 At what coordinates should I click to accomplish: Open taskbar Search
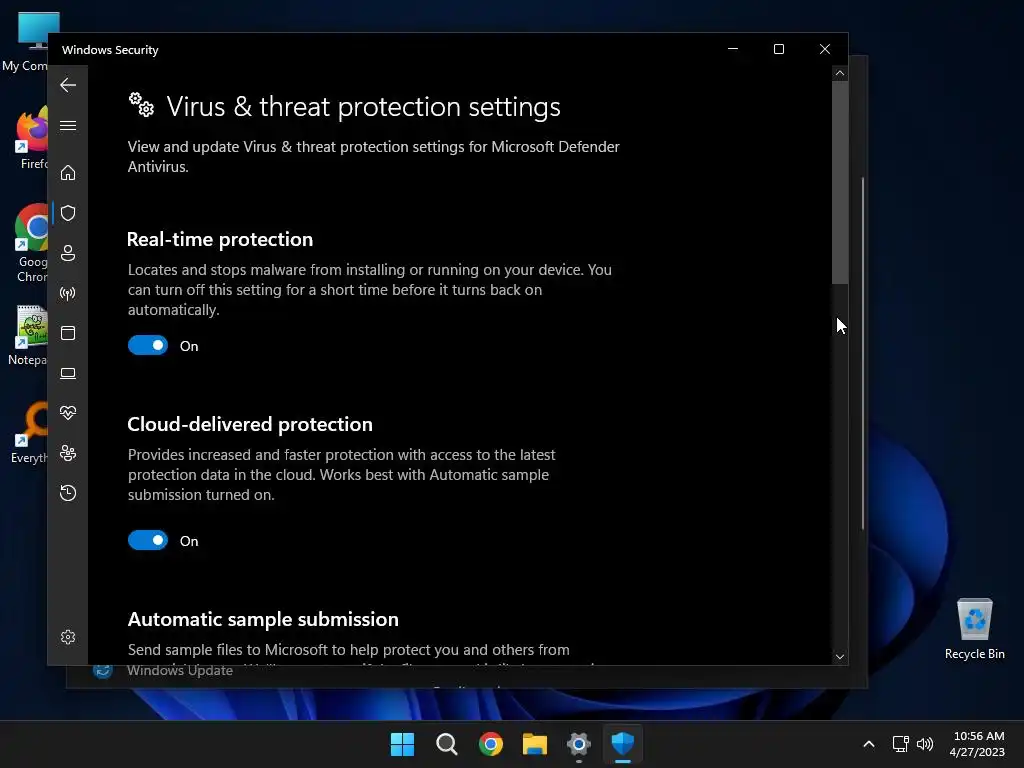pos(447,744)
